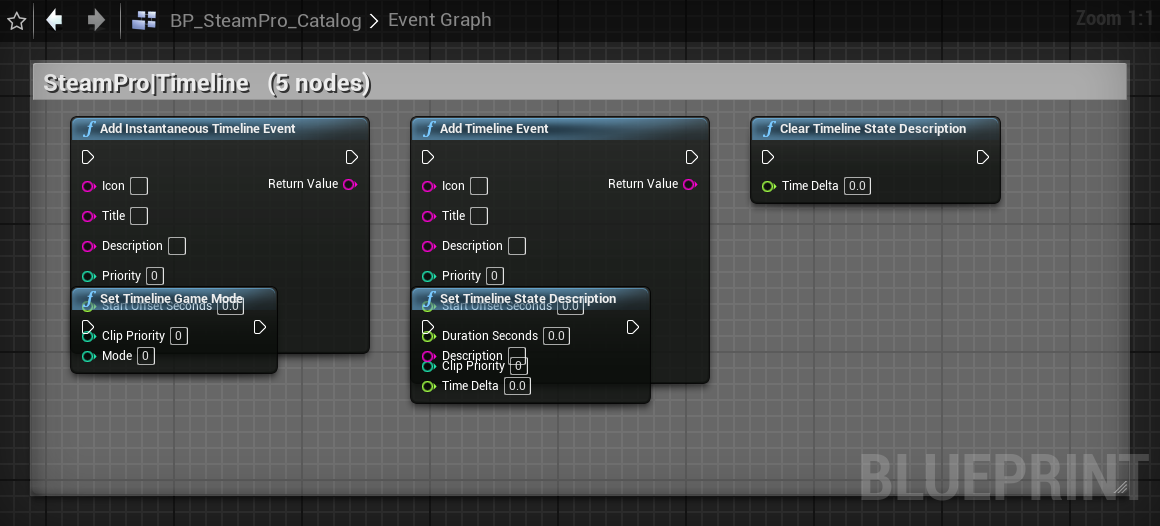Click exec output pin of Clear Timeline State Description
1160x526 pixels.
click(982, 157)
